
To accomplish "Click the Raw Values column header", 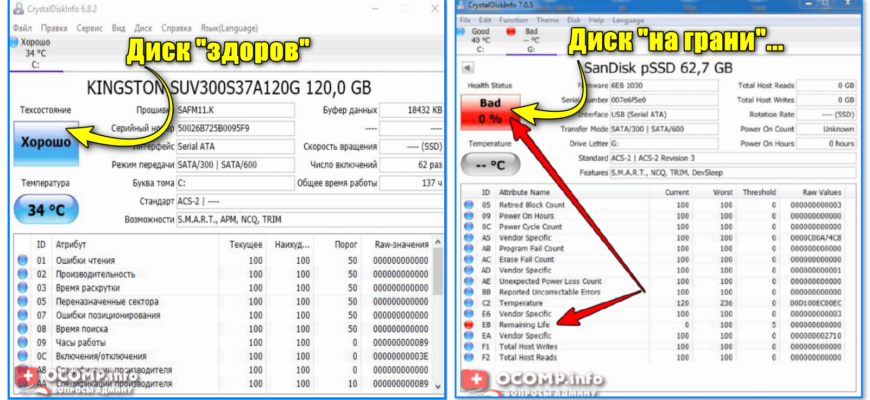I will (821, 193).
